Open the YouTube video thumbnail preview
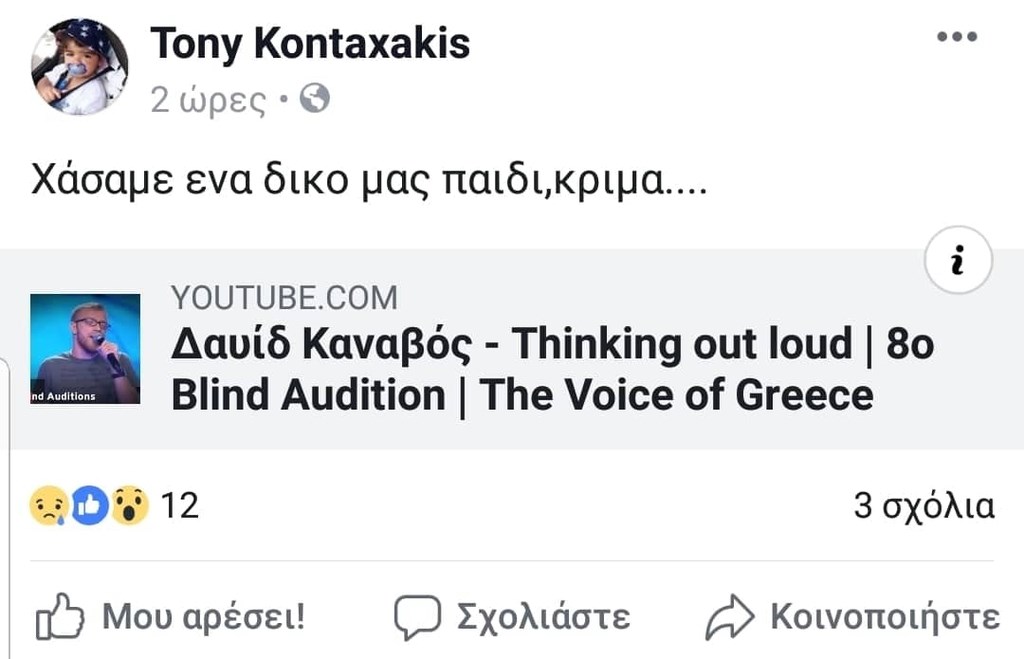This screenshot has height=659, width=1024. click(85, 348)
